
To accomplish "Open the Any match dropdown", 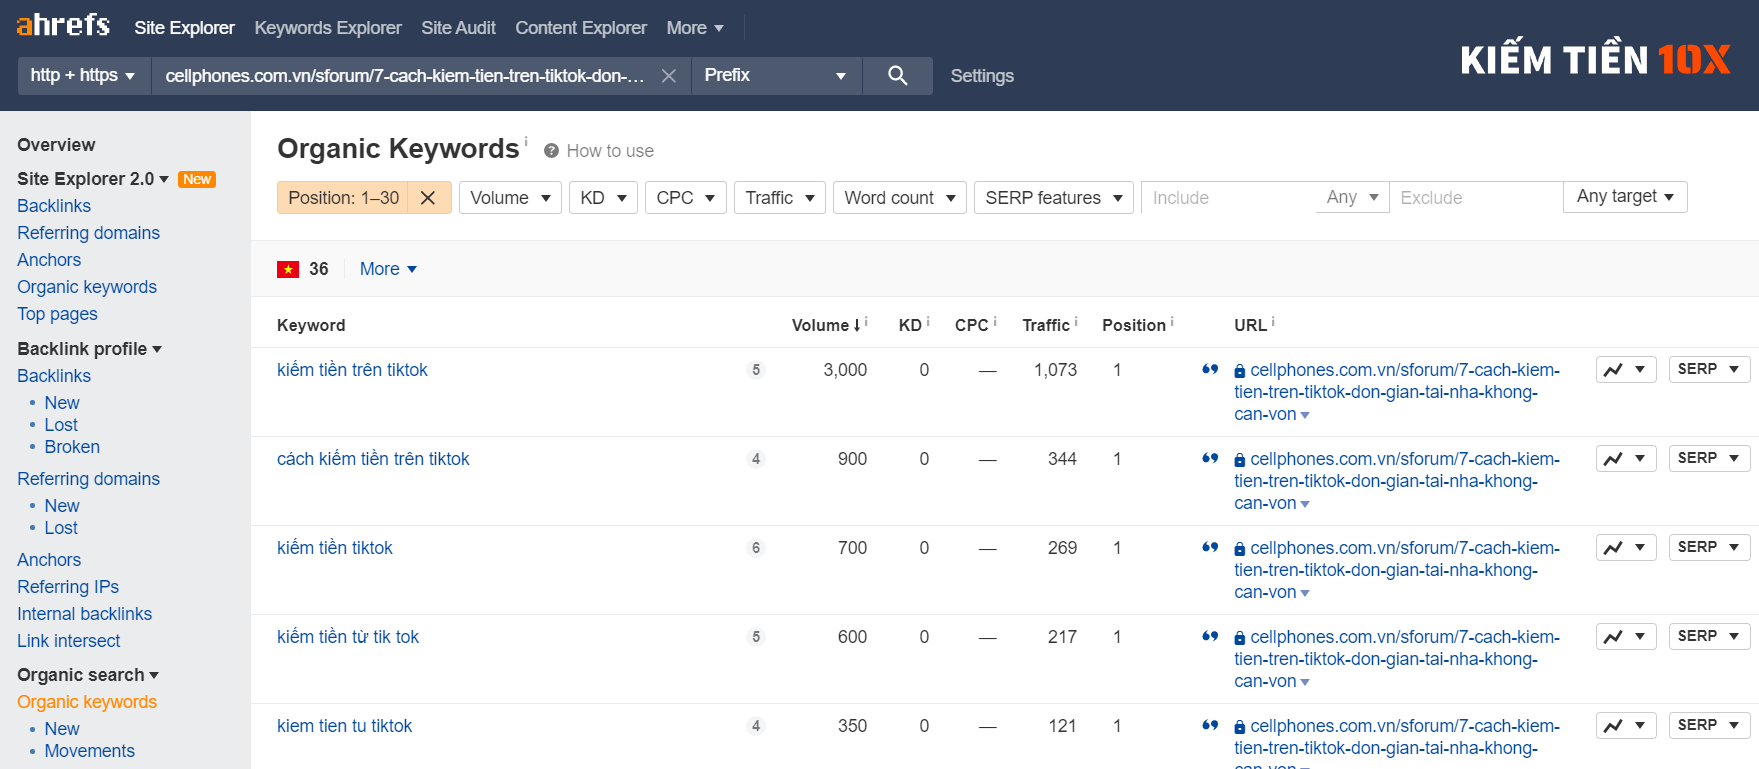I will (1352, 198).
